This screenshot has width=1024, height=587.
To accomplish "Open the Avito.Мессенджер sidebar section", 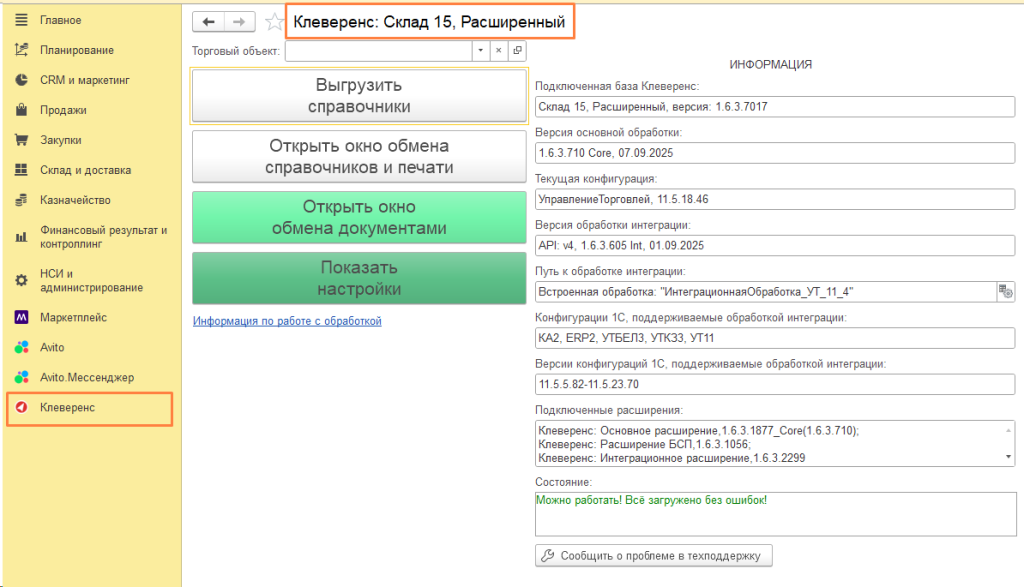I will point(86,378).
